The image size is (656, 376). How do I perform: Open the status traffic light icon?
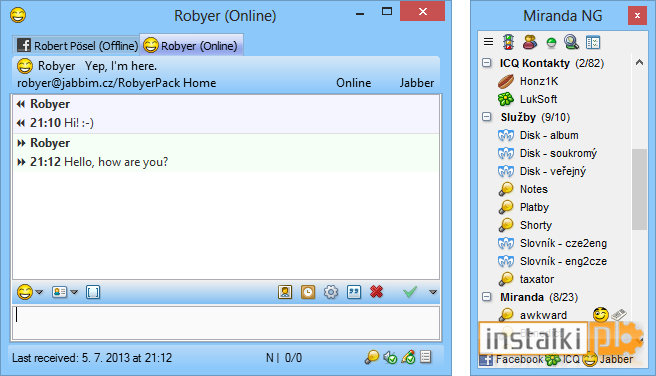click(x=508, y=42)
